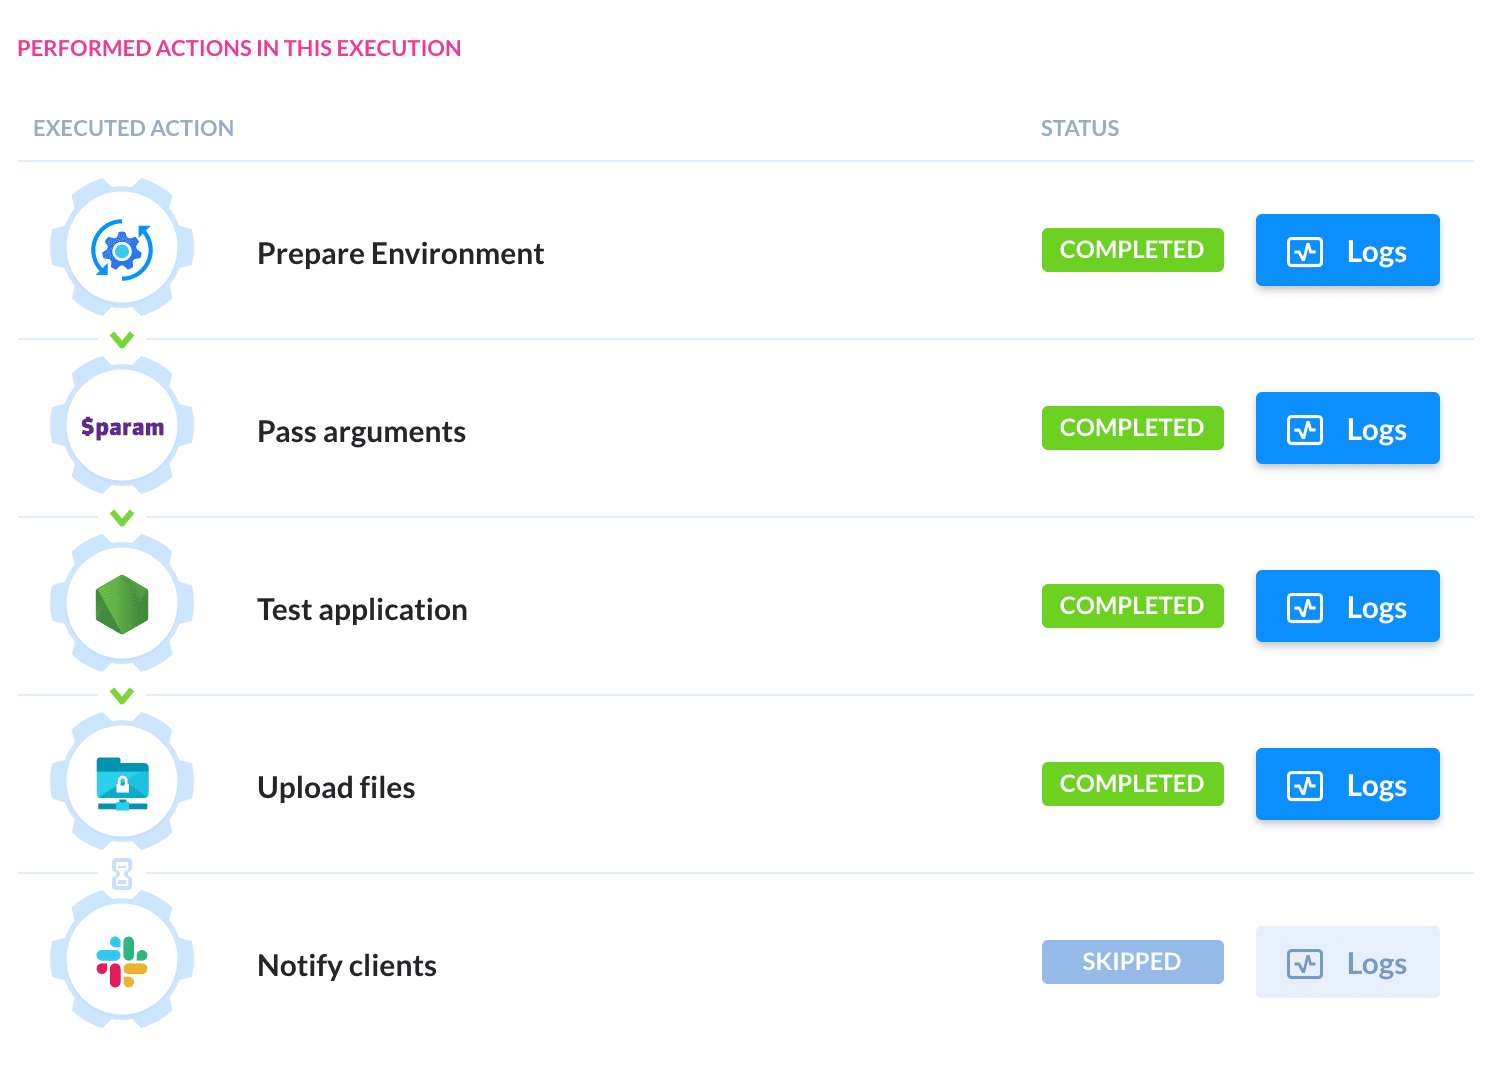Click the Slack Notify clients icon
The height and width of the screenshot is (1068, 1495).
122,961
